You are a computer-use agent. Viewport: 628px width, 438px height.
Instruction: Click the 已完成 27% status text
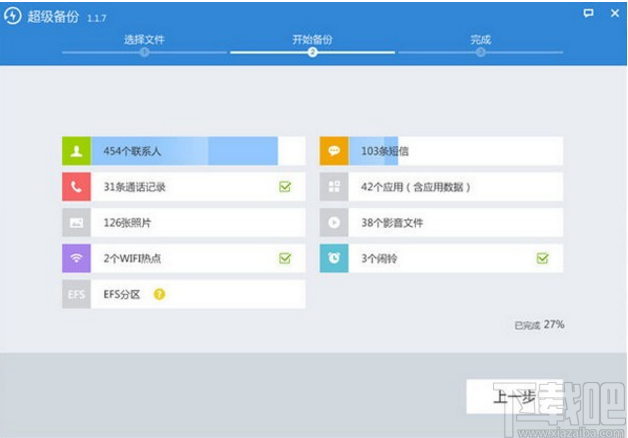click(x=539, y=325)
